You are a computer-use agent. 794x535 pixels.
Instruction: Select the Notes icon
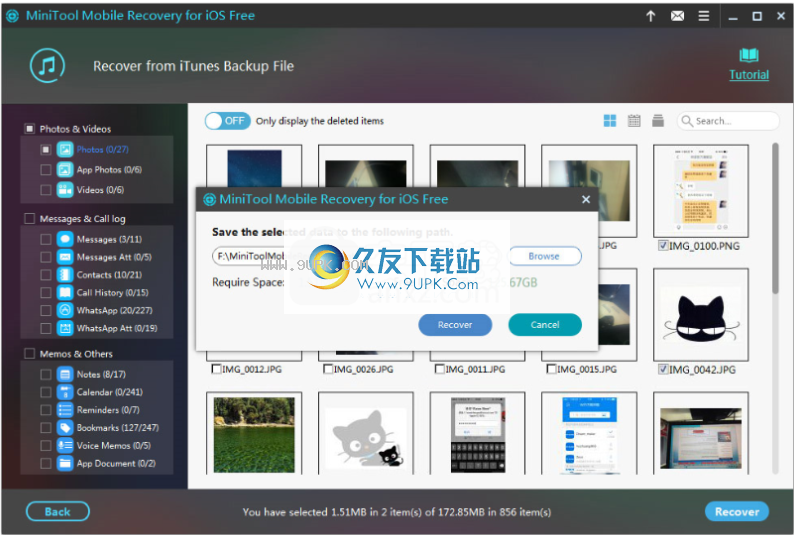pos(65,375)
